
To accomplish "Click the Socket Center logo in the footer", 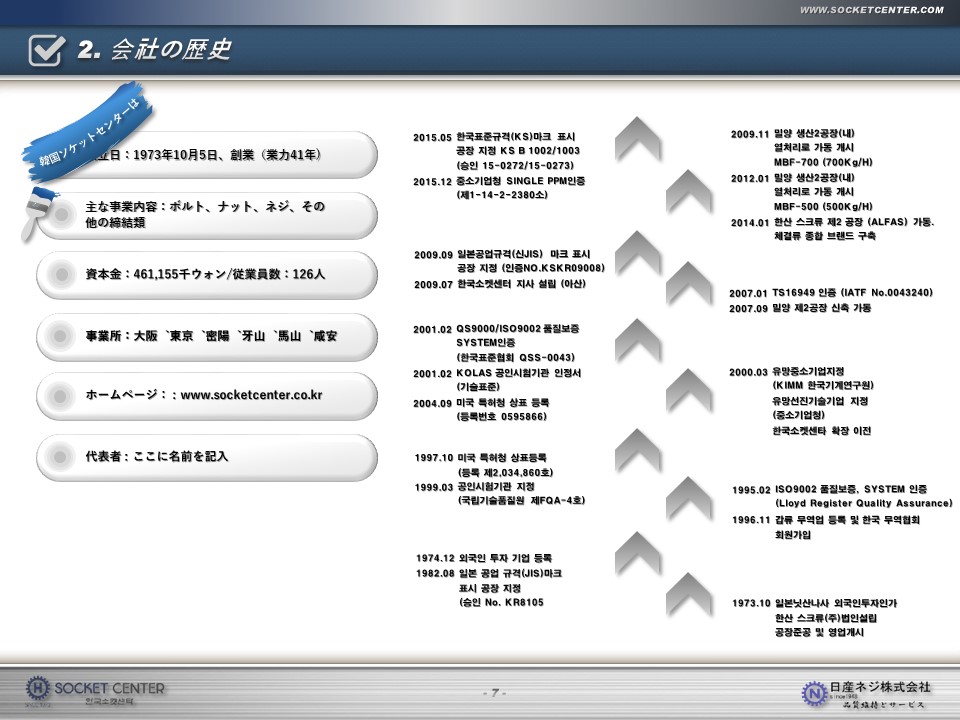I will pos(95,690).
